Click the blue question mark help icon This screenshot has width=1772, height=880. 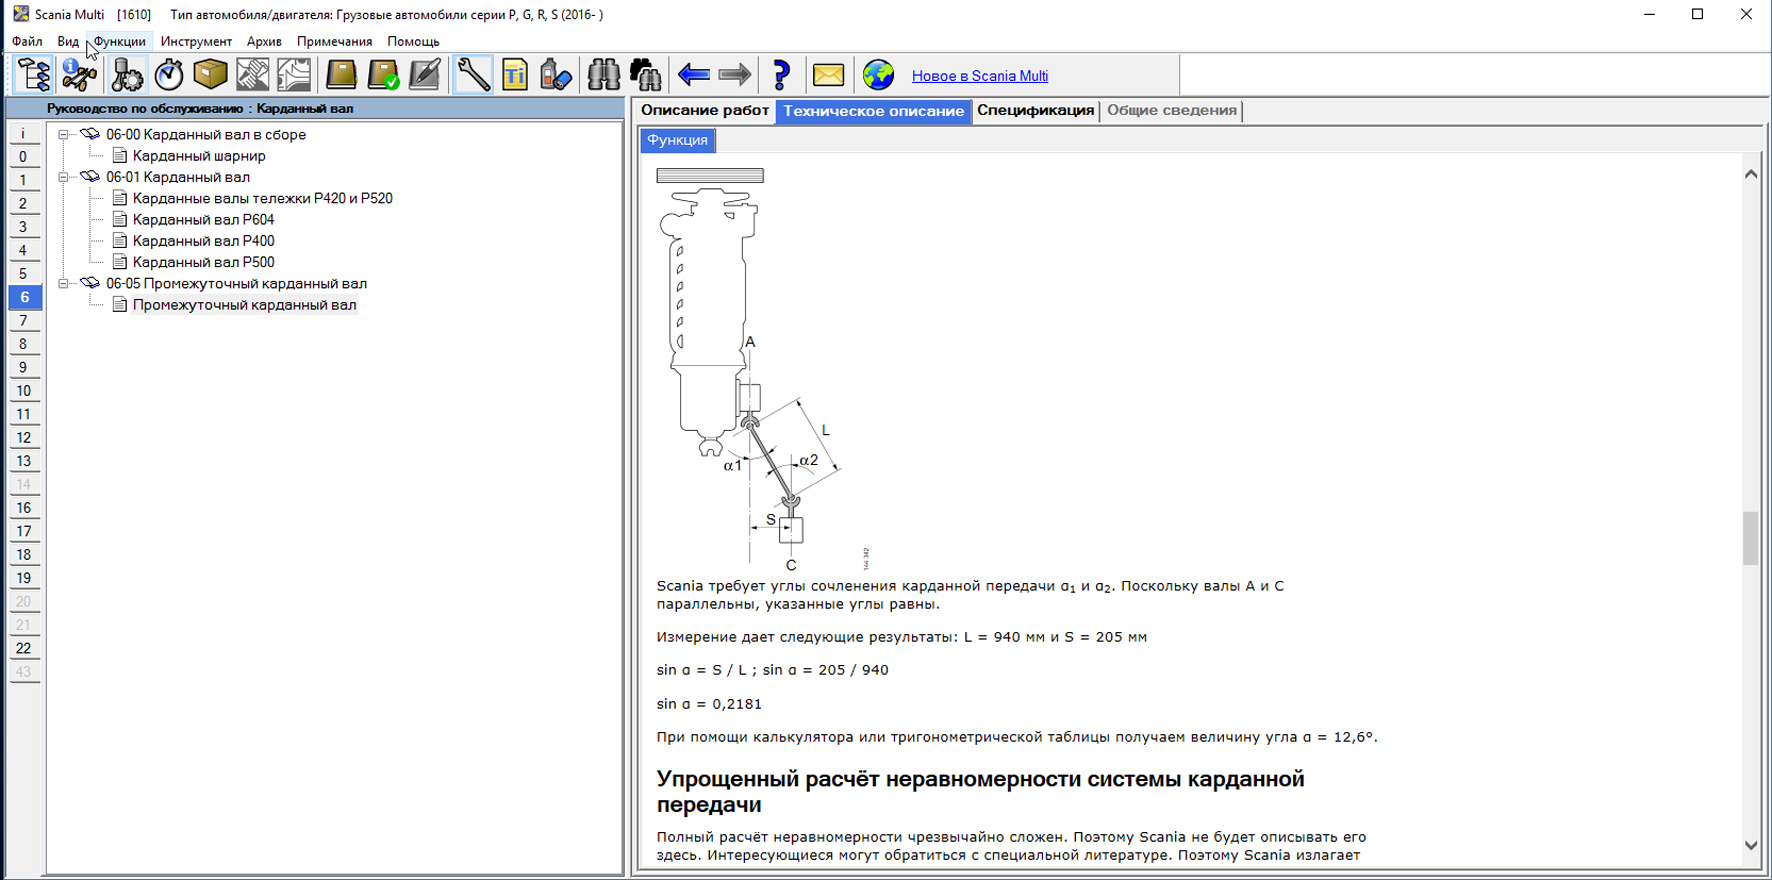(x=781, y=75)
